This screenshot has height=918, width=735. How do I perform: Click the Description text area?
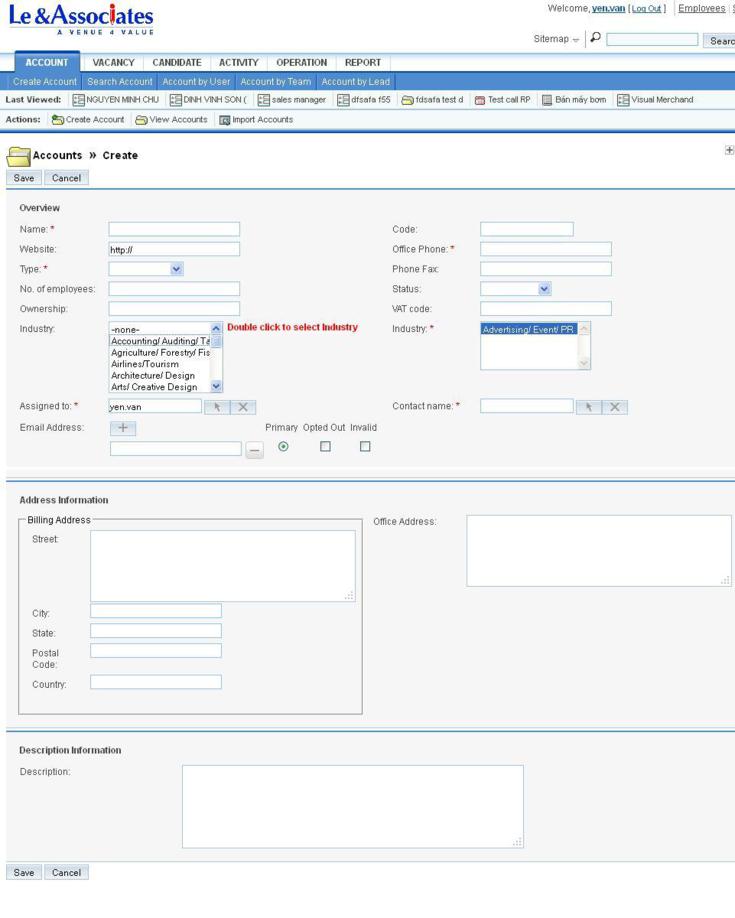pyautogui.click(x=353, y=807)
